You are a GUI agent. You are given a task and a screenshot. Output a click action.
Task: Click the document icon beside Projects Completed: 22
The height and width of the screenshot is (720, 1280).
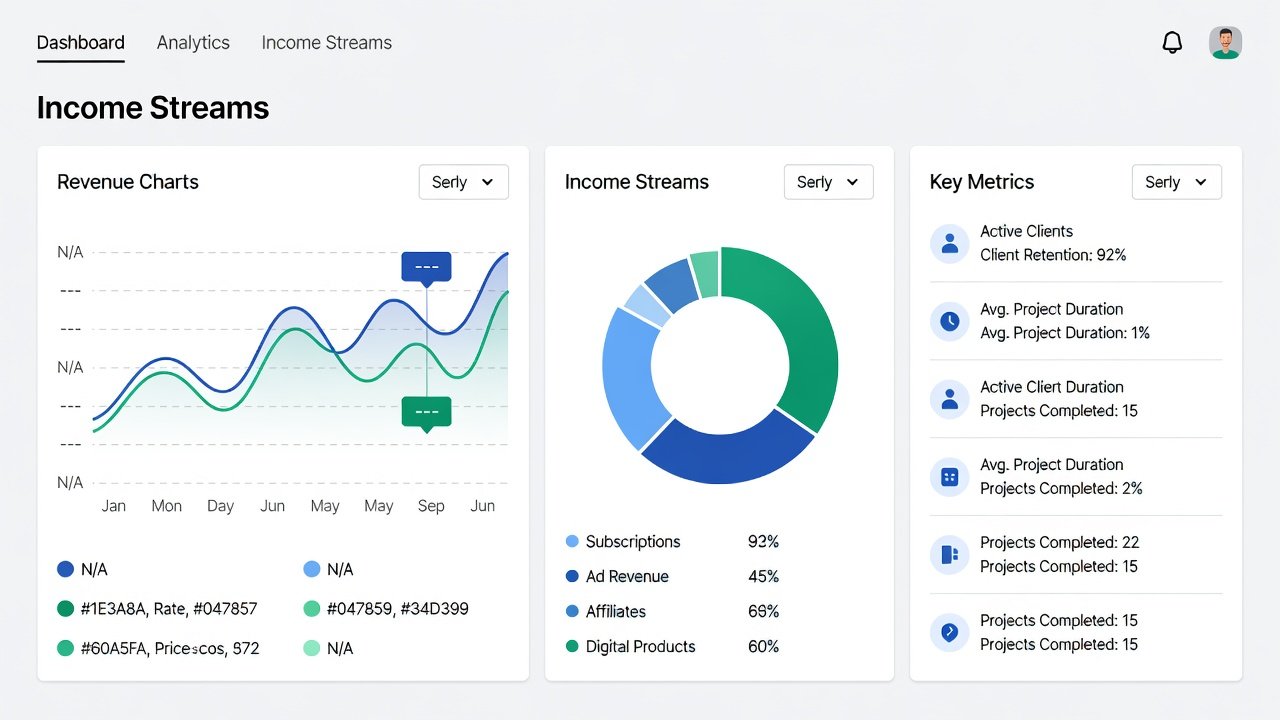950,555
